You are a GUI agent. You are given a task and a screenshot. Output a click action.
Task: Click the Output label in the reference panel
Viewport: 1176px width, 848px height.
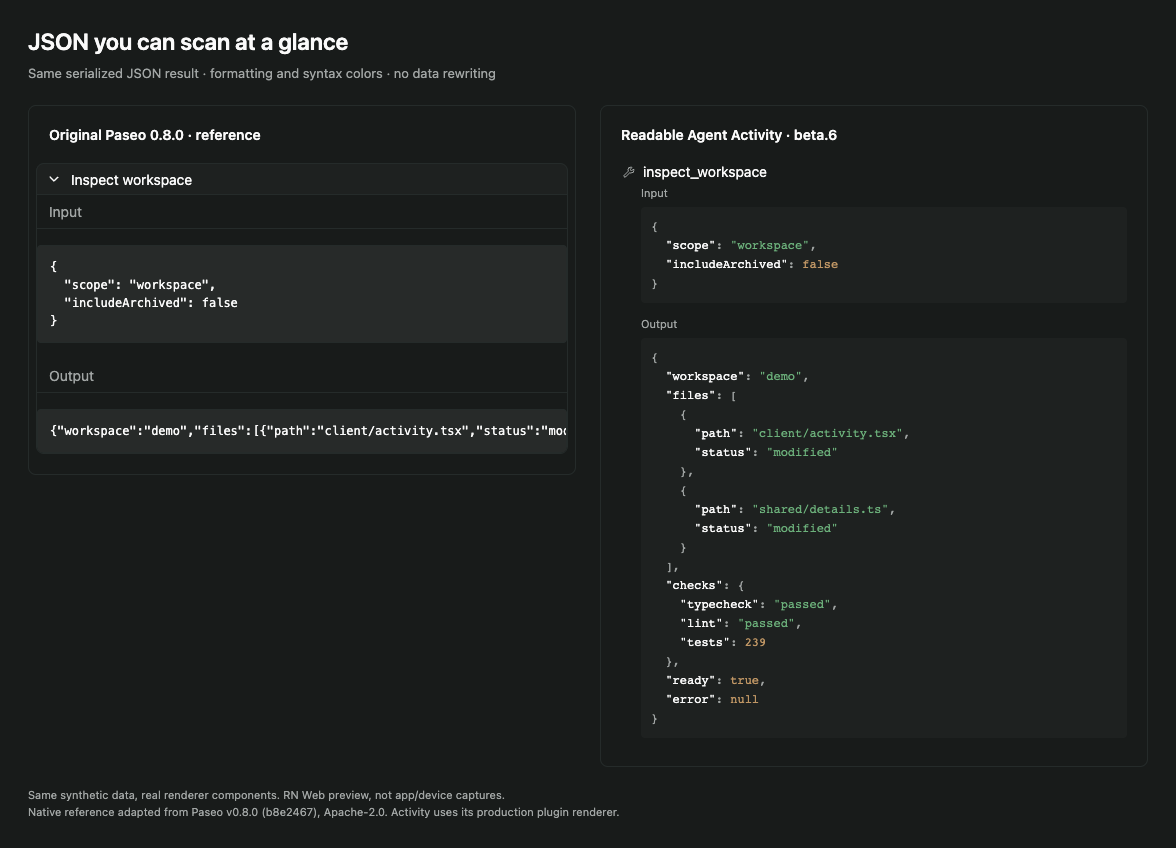[x=71, y=376]
